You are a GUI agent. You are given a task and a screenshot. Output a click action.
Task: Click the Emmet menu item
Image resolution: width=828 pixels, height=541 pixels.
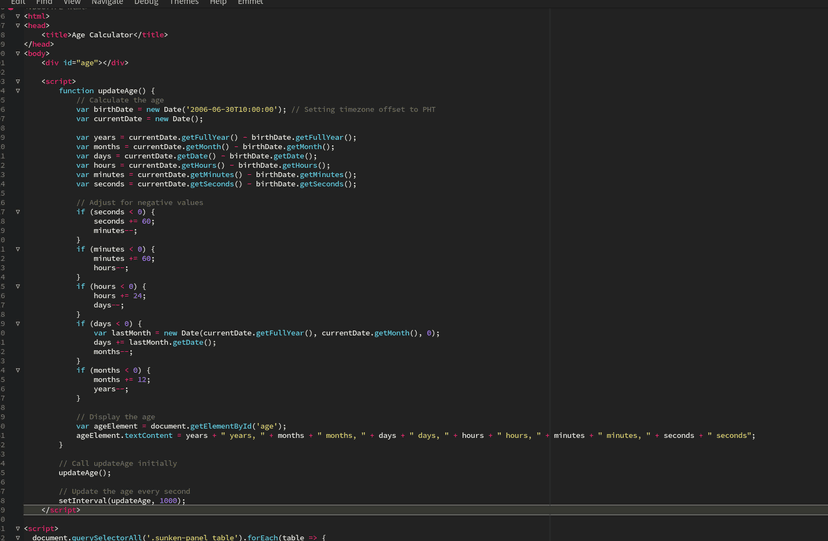click(250, 3)
